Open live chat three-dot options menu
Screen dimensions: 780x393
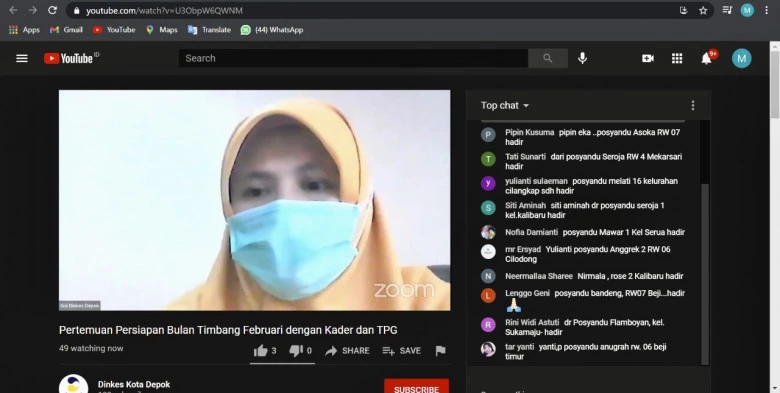pos(692,105)
